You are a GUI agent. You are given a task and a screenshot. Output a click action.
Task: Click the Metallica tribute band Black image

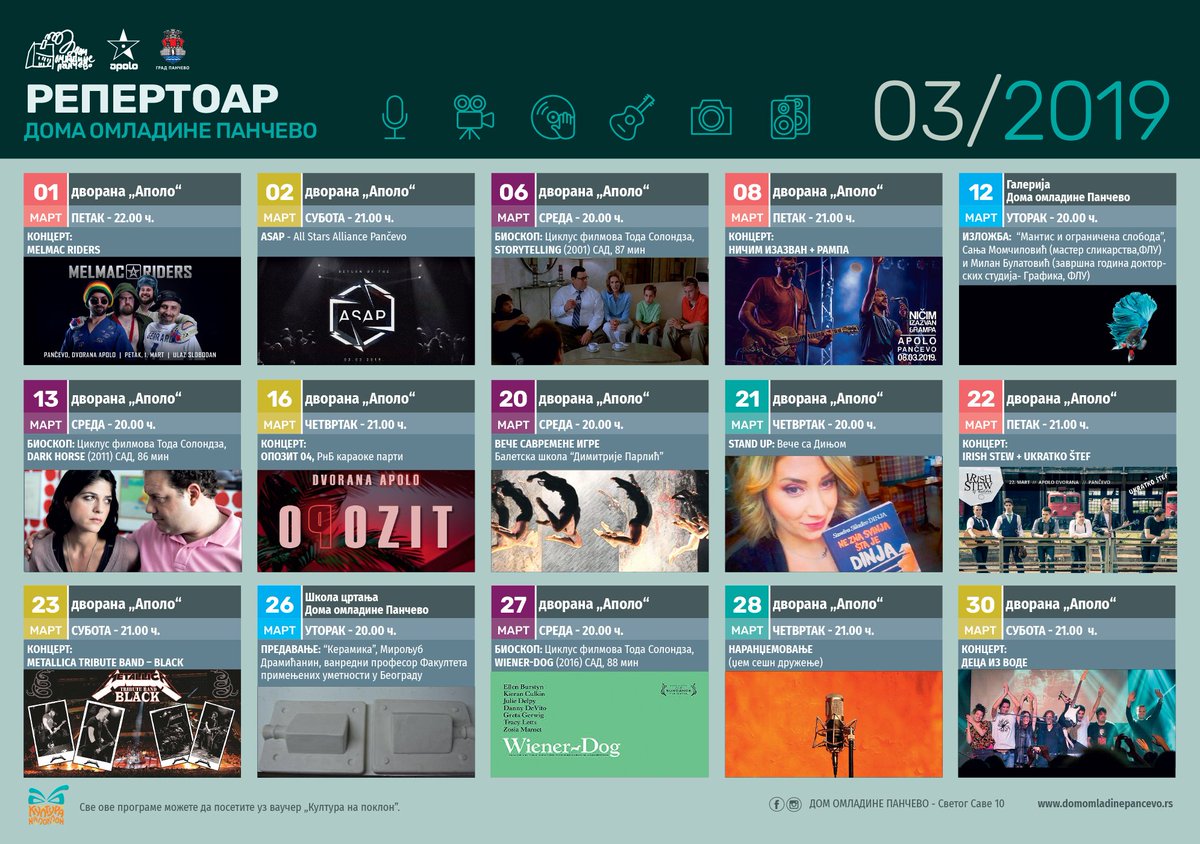[132, 724]
